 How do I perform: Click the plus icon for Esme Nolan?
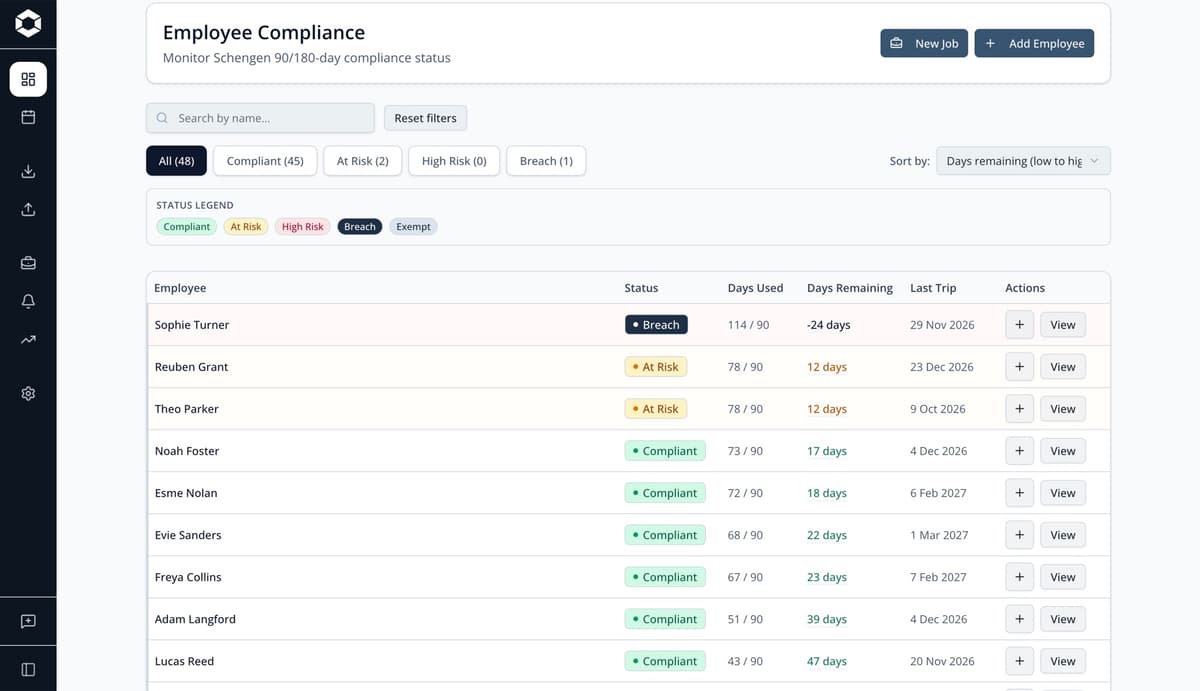coord(1019,493)
